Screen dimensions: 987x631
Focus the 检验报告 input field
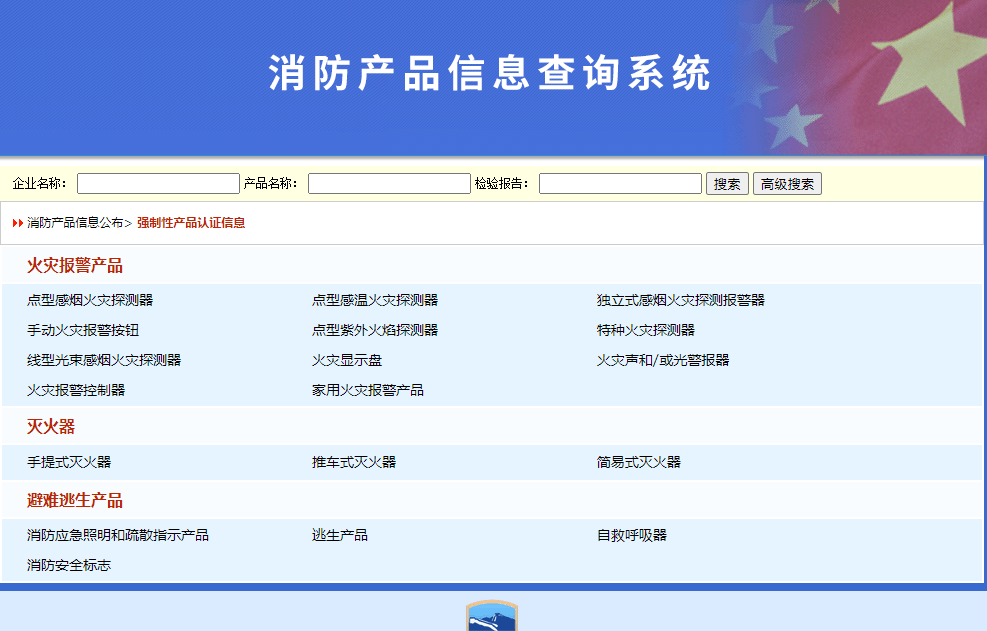620,184
